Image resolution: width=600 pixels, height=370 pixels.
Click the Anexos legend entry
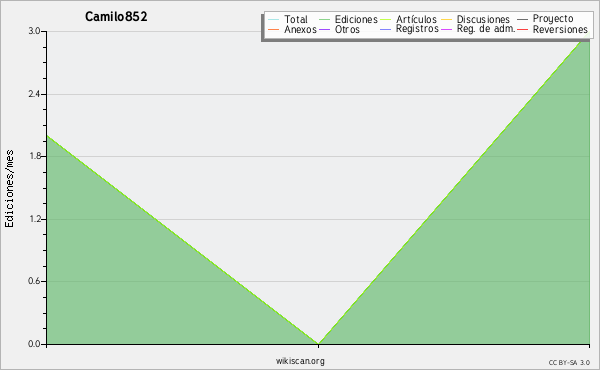pyautogui.click(x=292, y=29)
